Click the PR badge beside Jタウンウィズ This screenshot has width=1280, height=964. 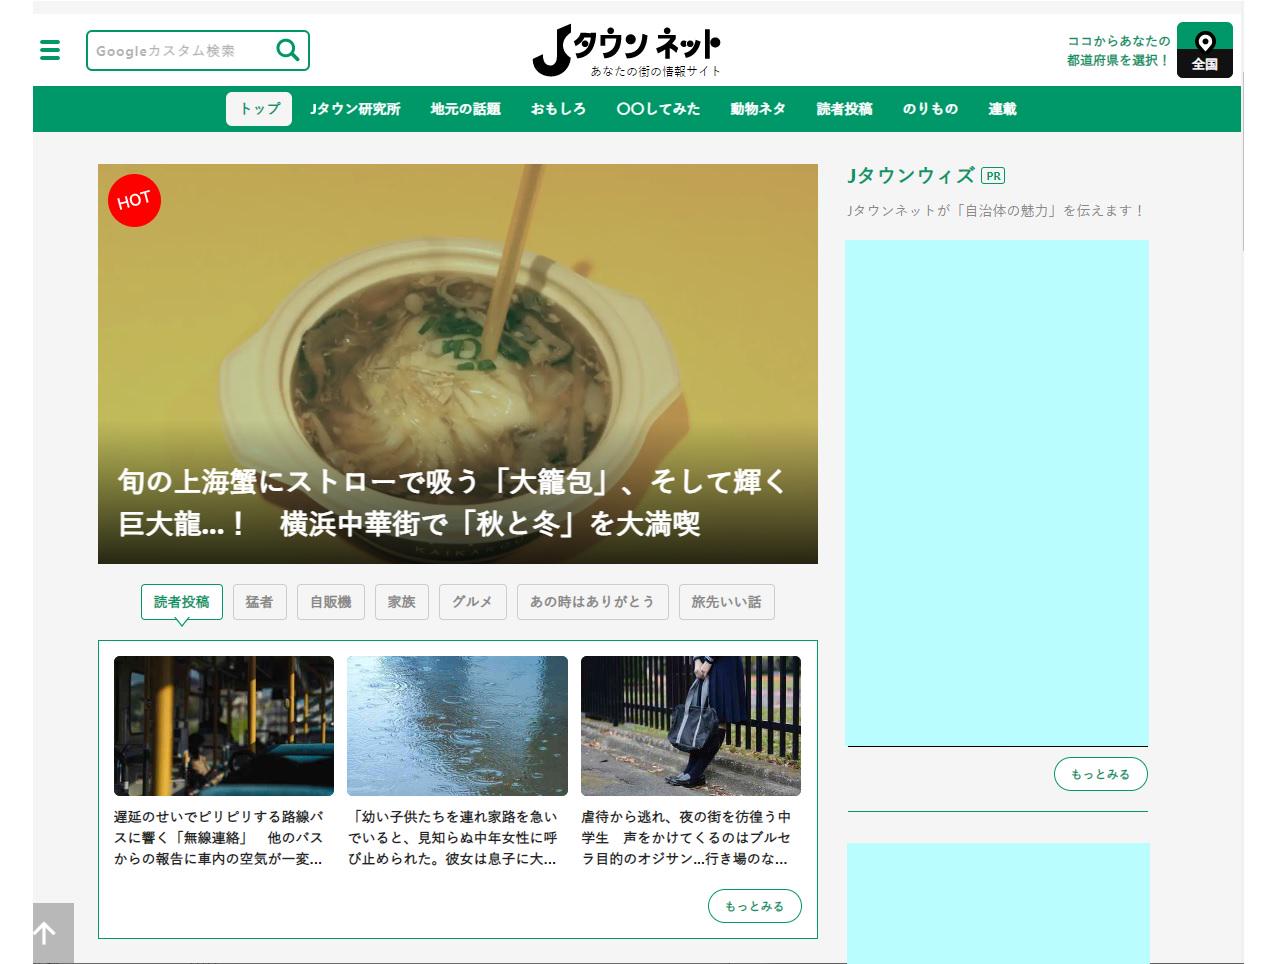click(993, 175)
